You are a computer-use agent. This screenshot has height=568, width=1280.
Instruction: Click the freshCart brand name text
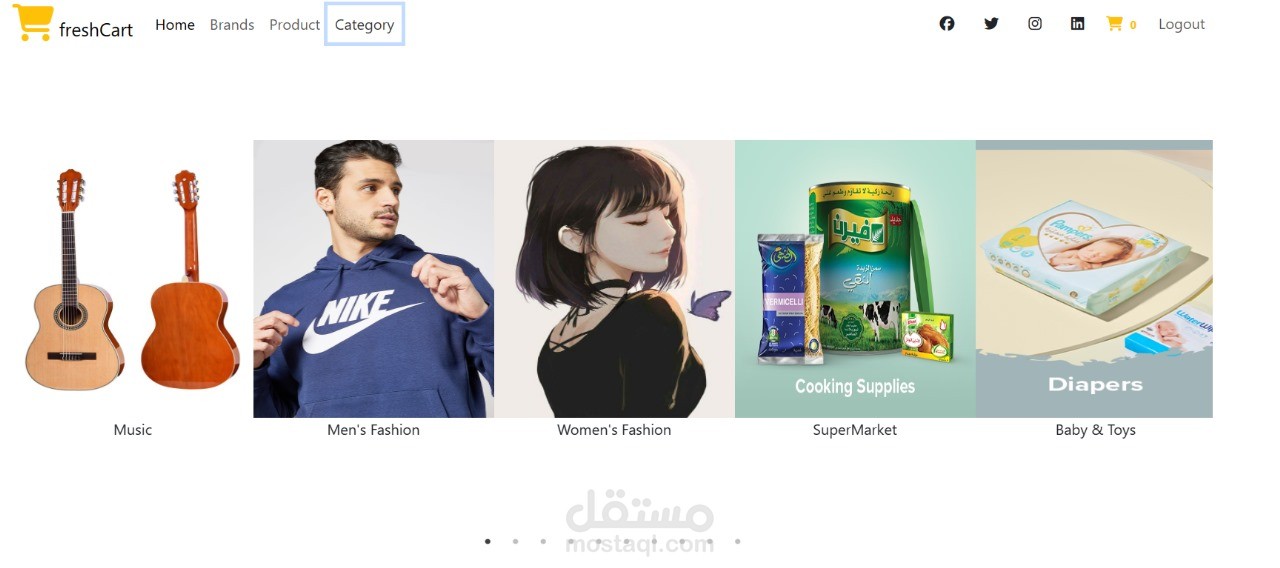coord(96,30)
